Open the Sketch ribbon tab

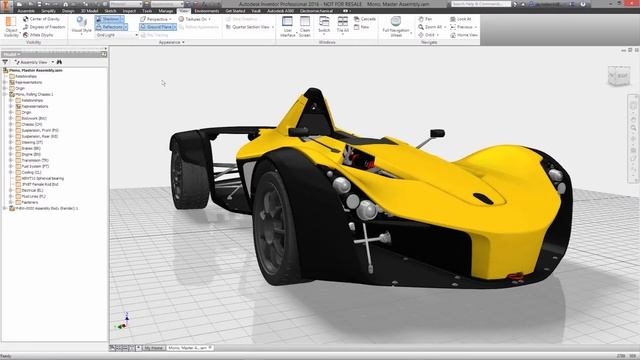point(110,11)
